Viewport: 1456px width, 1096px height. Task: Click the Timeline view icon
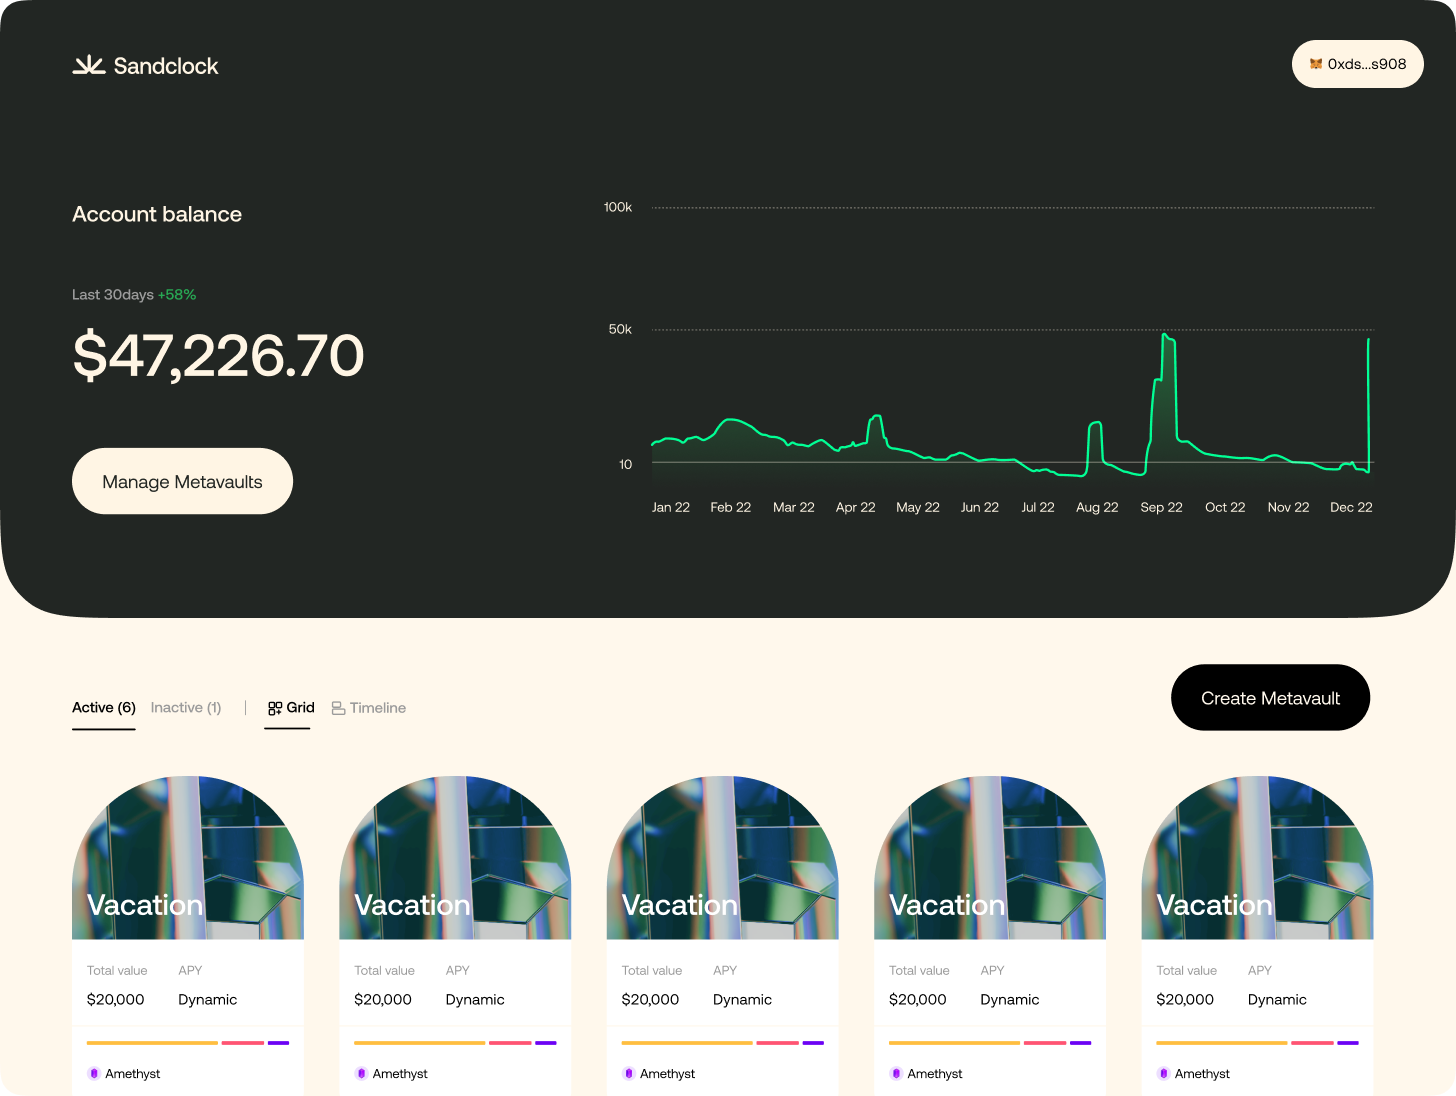click(339, 708)
